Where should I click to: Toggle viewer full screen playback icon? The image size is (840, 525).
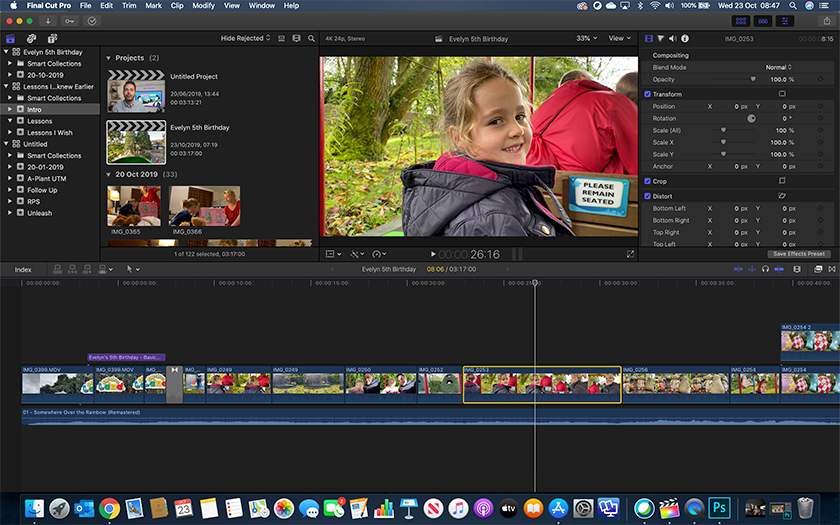point(630,254)
